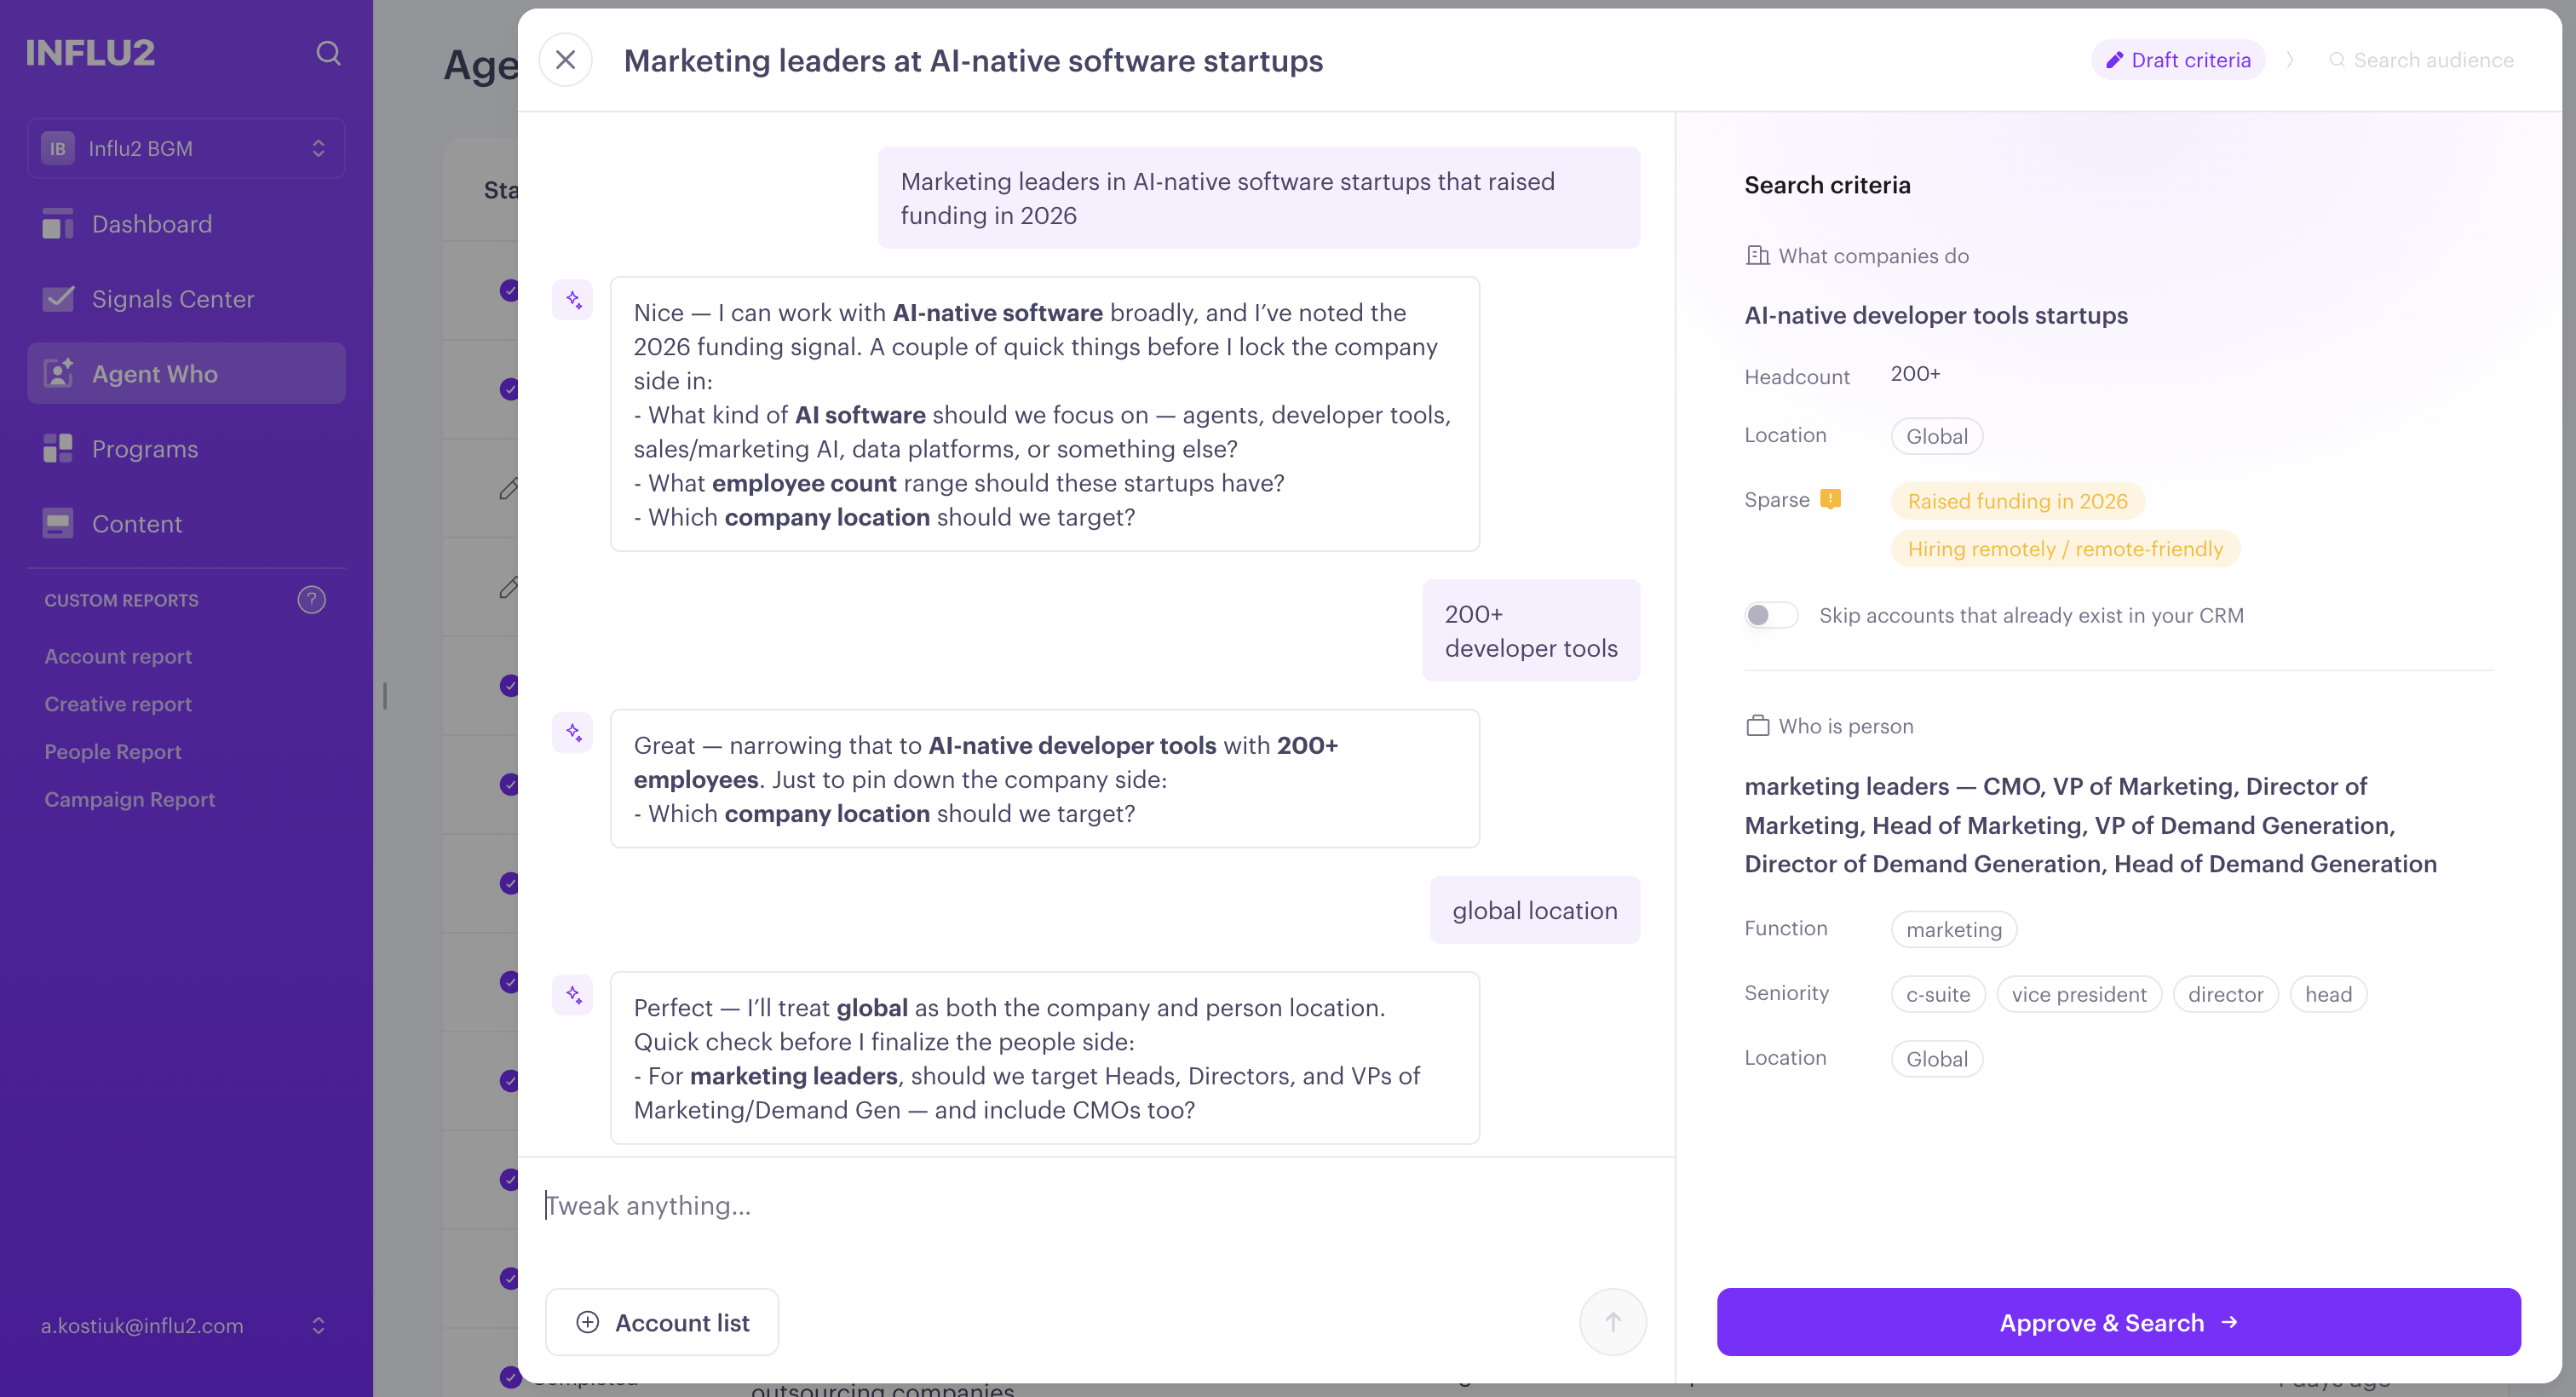Open the People Report link

coord(113,752)
